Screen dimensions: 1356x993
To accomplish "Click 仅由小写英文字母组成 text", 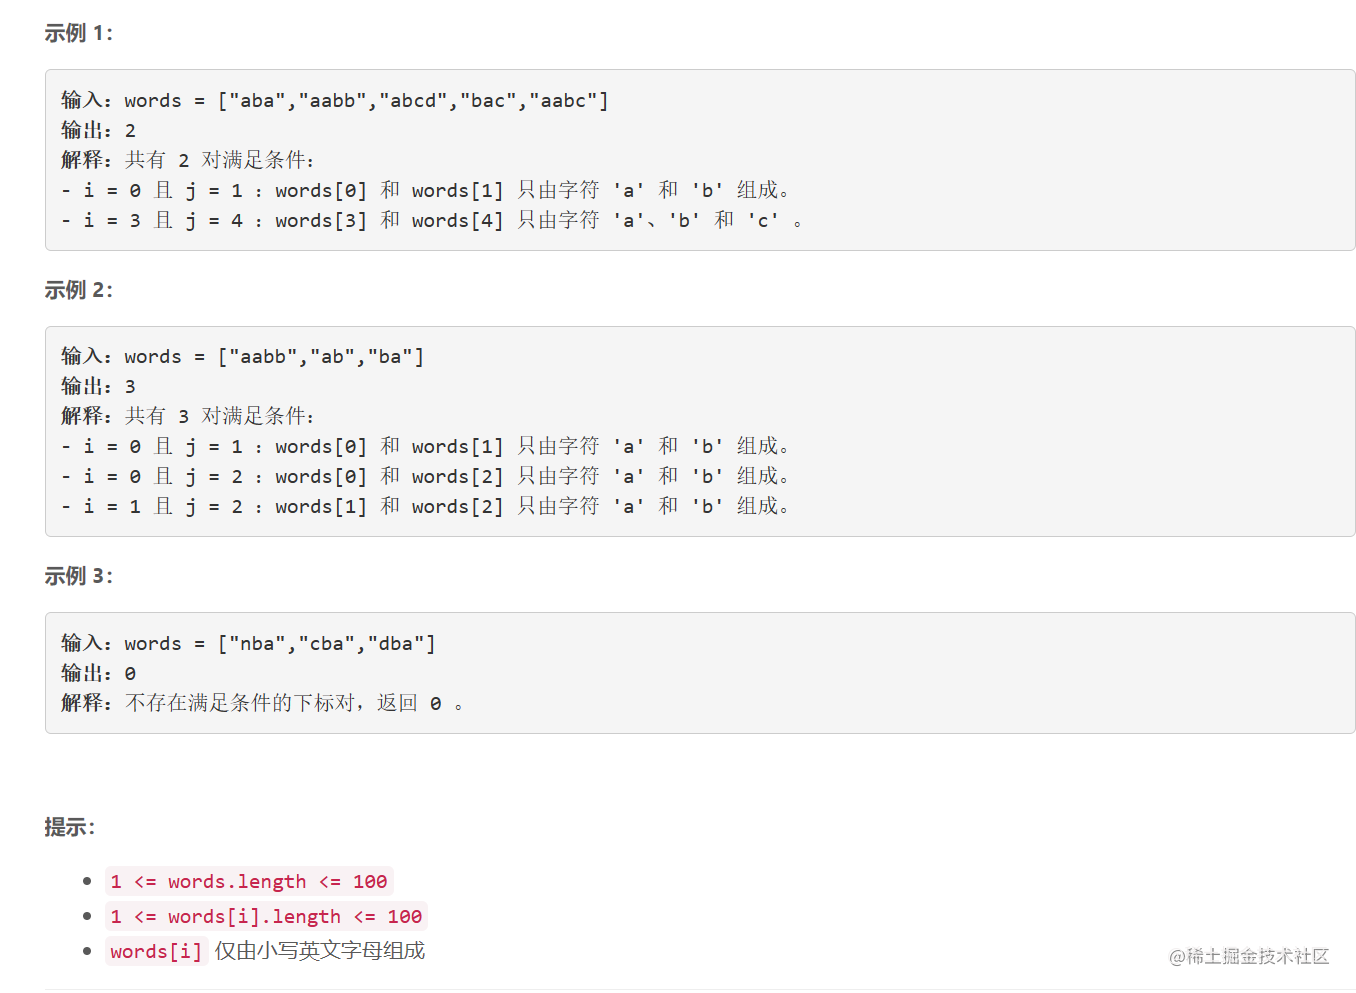I will pos(320,951).
